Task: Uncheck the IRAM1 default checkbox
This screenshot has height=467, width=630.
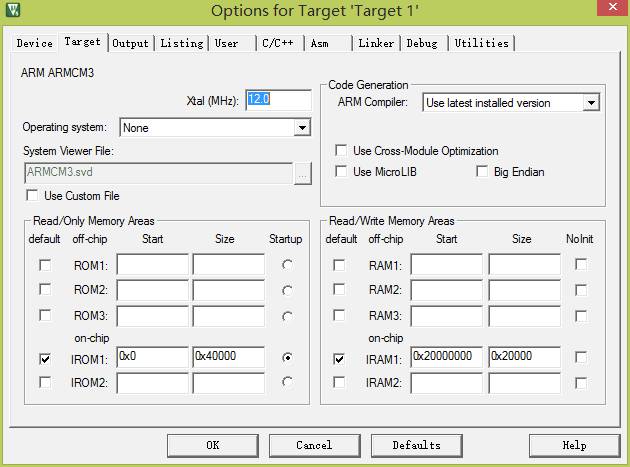Action: (339, 359)
